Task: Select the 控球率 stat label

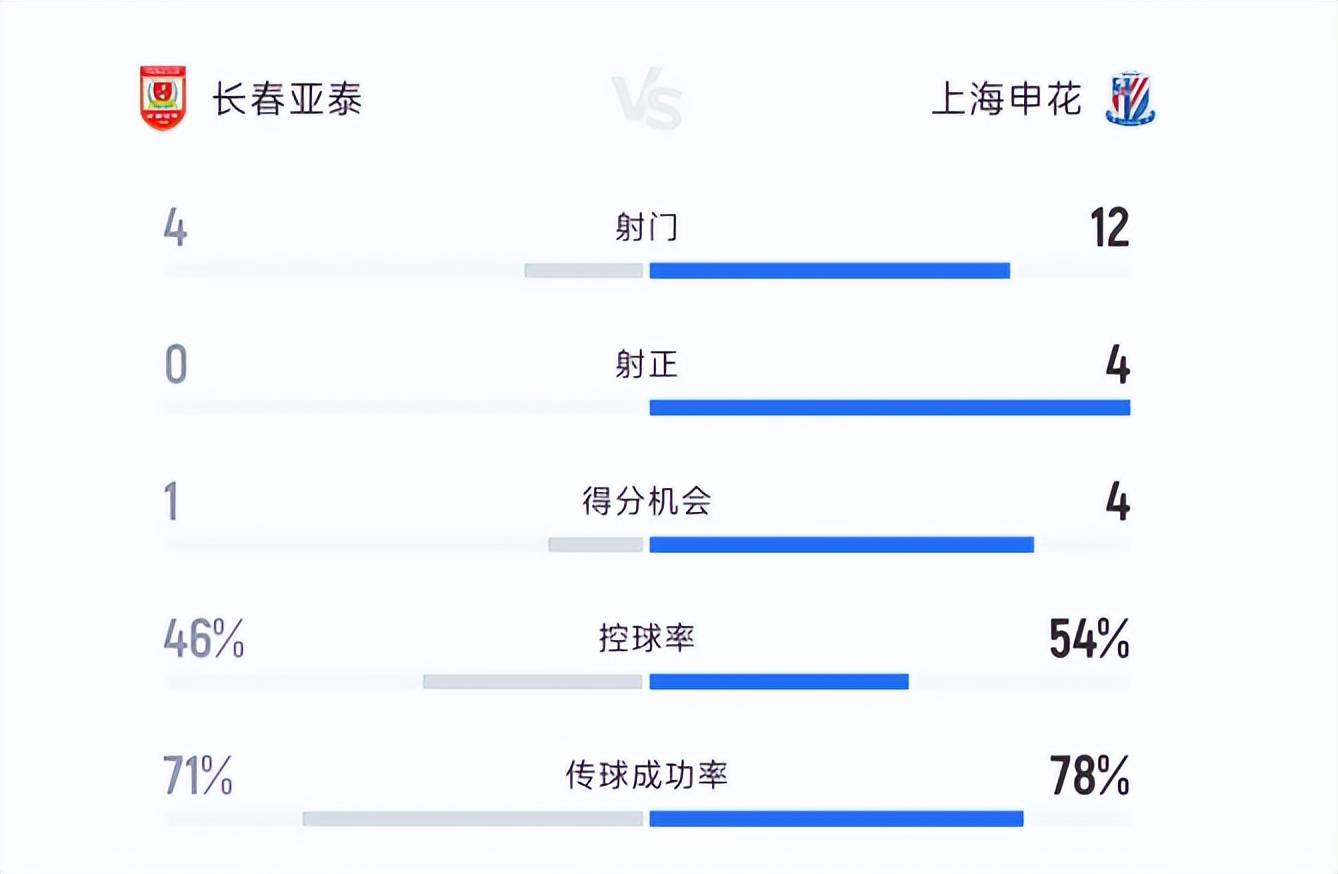Action: [646, 638]
